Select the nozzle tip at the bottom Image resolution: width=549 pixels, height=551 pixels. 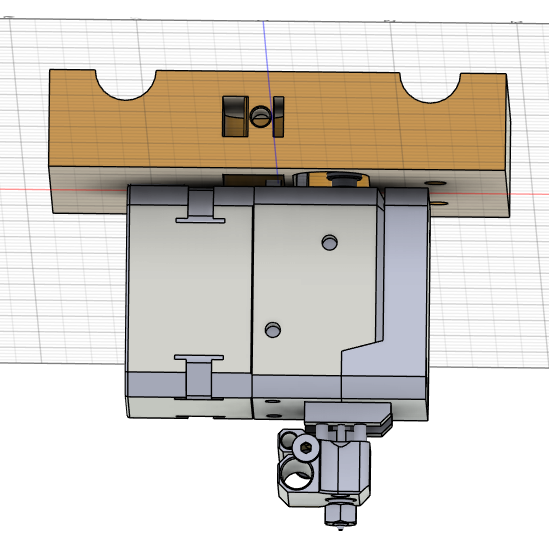click(340, 527)
